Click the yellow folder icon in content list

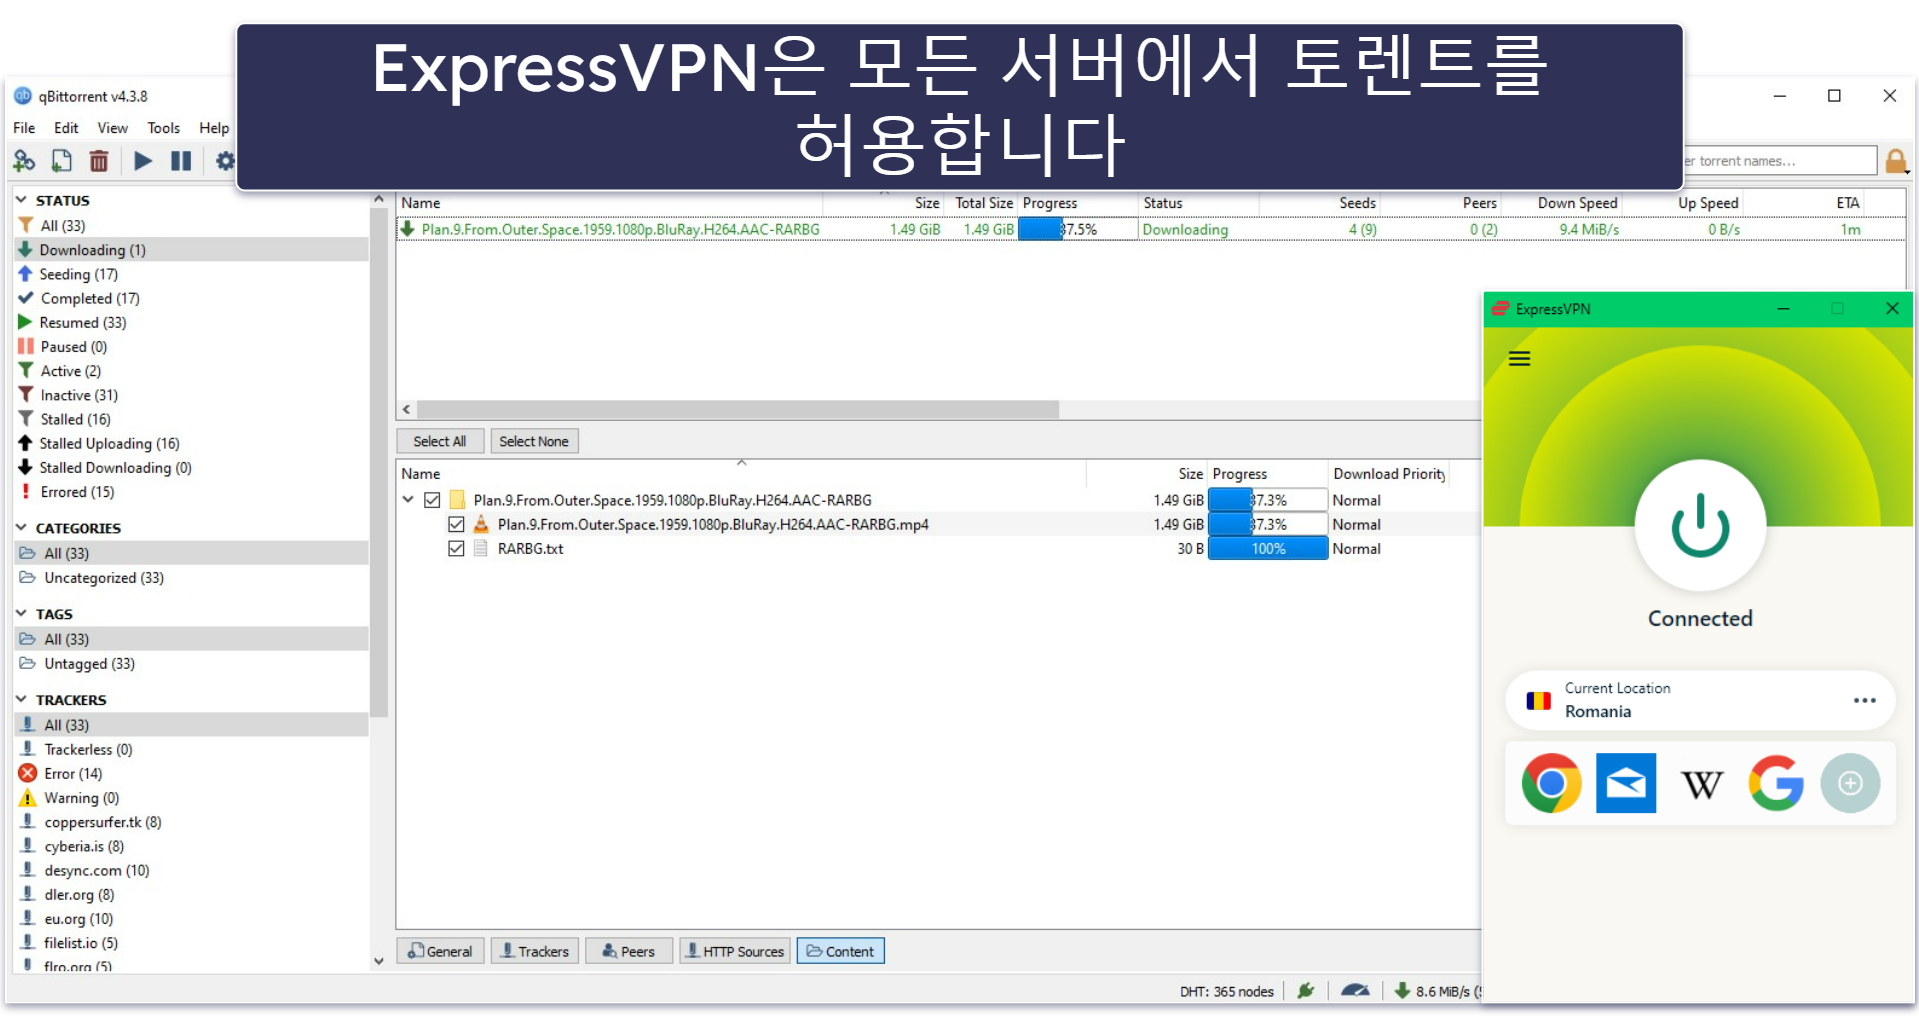[457, 500]
